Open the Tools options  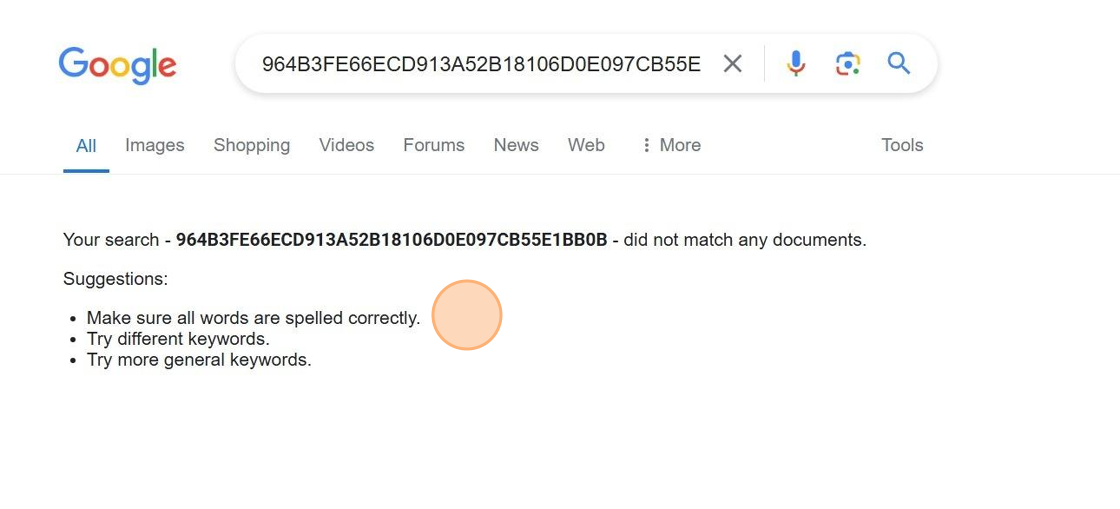[x=902, y=145]
